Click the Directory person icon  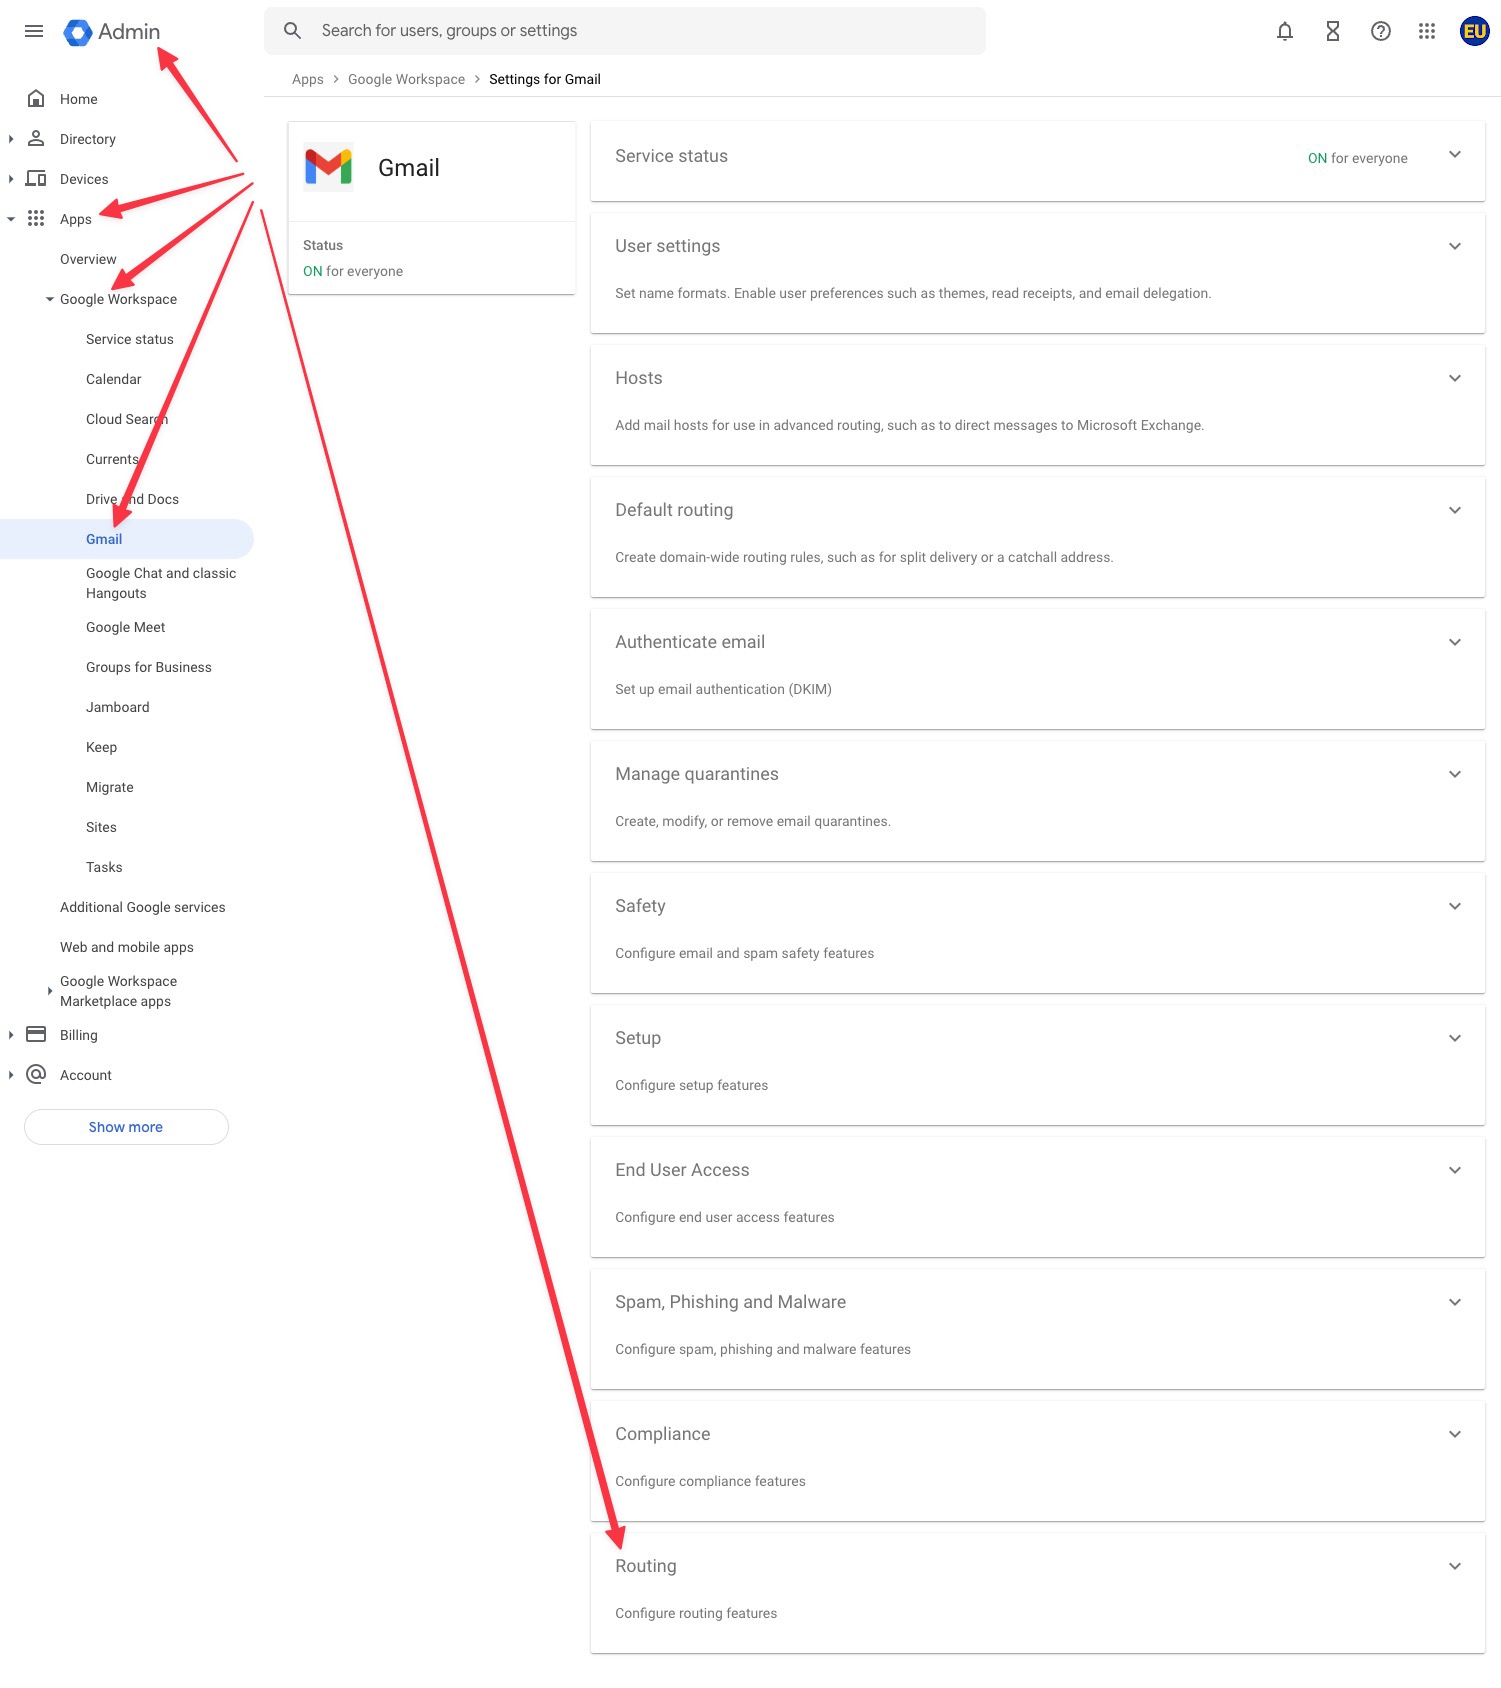click(36, 138)
